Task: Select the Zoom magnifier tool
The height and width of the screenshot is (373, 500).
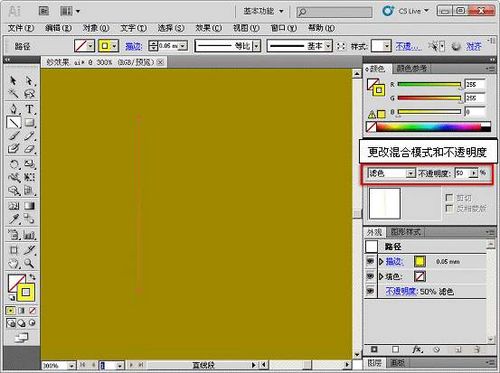Action: point(29,263)
